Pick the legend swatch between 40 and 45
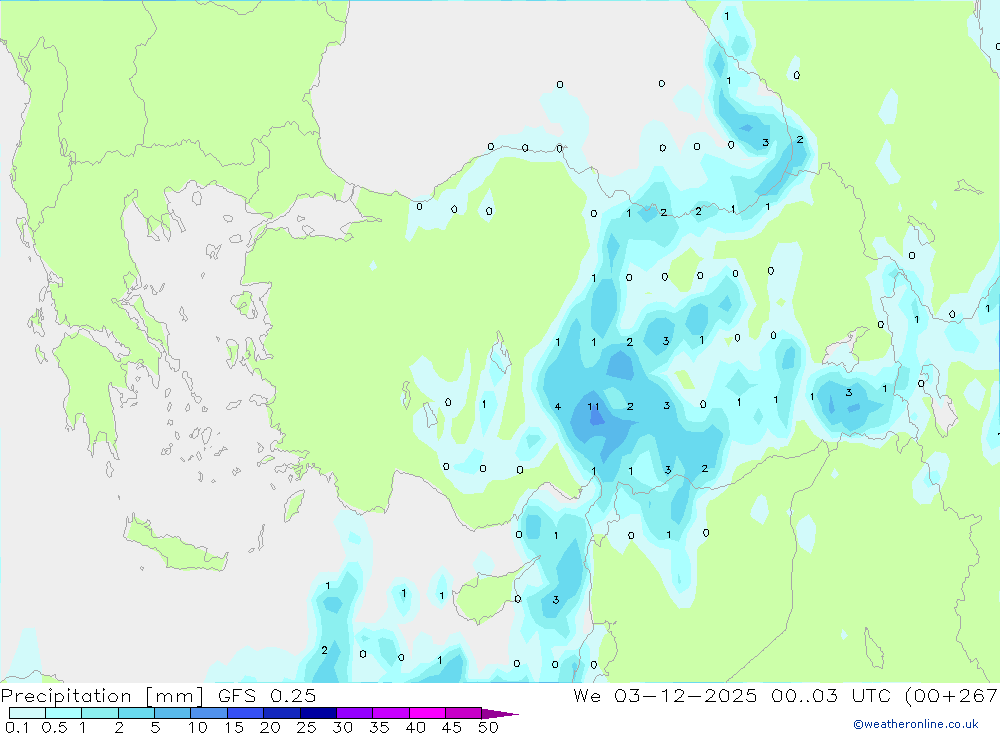The image size is (1000, 733). 427,713
